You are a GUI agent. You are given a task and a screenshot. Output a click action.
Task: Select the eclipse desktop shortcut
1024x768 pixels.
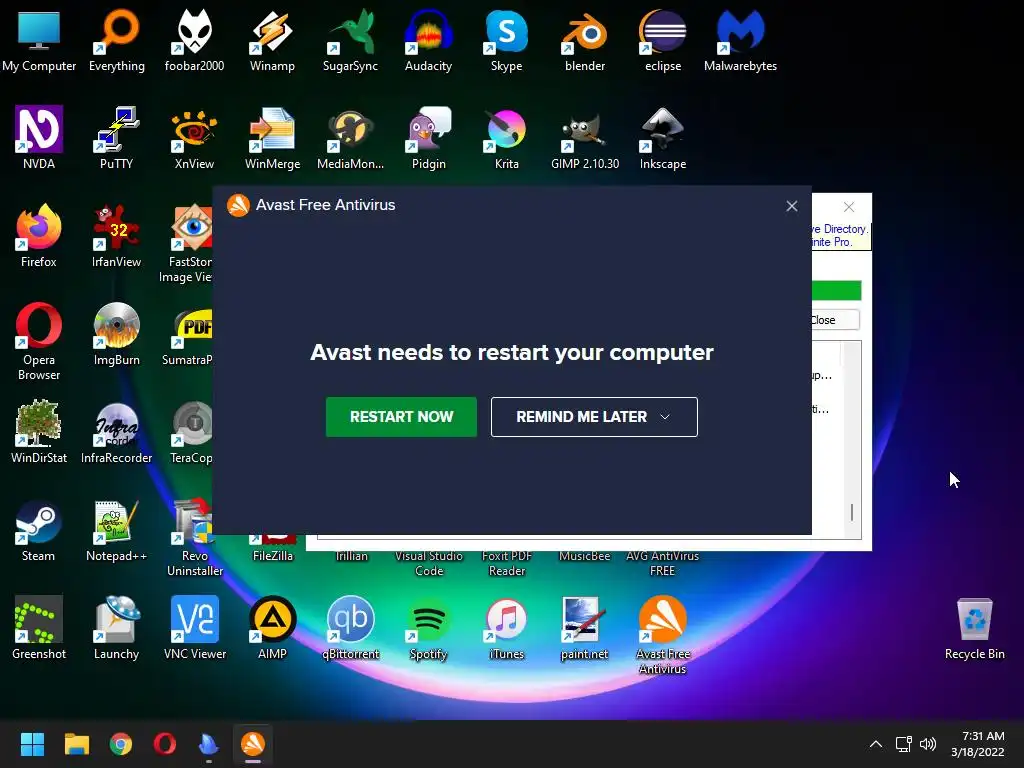pyautogui.click(x=663, y=40)
